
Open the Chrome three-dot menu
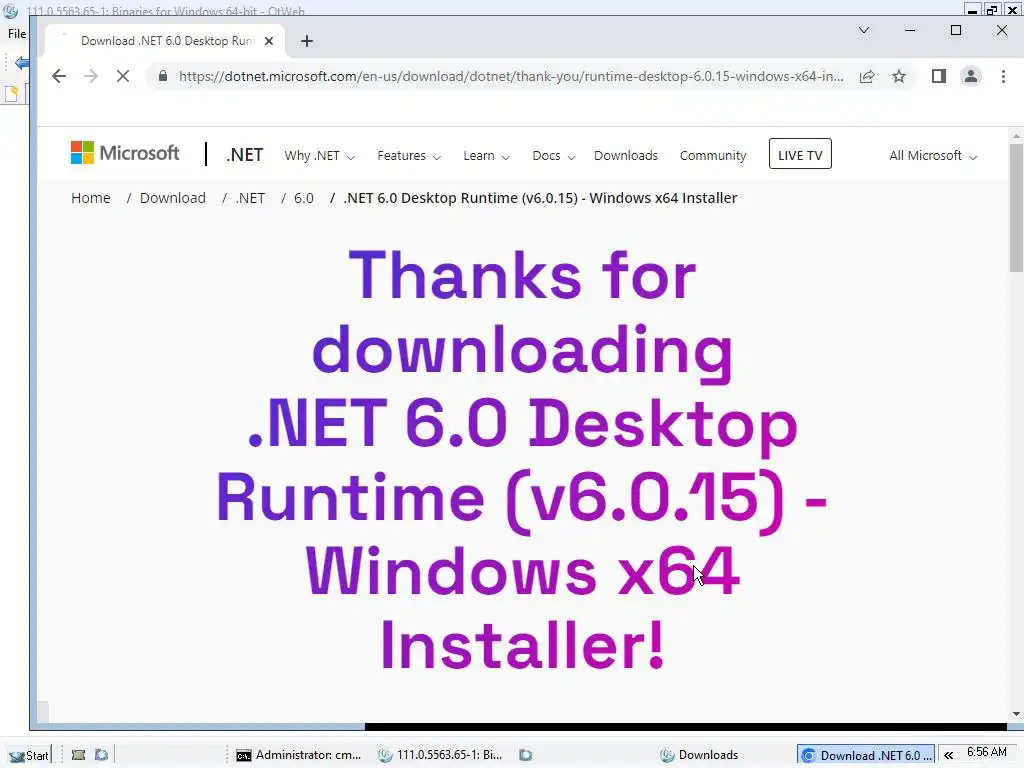tap(1003, 76)
